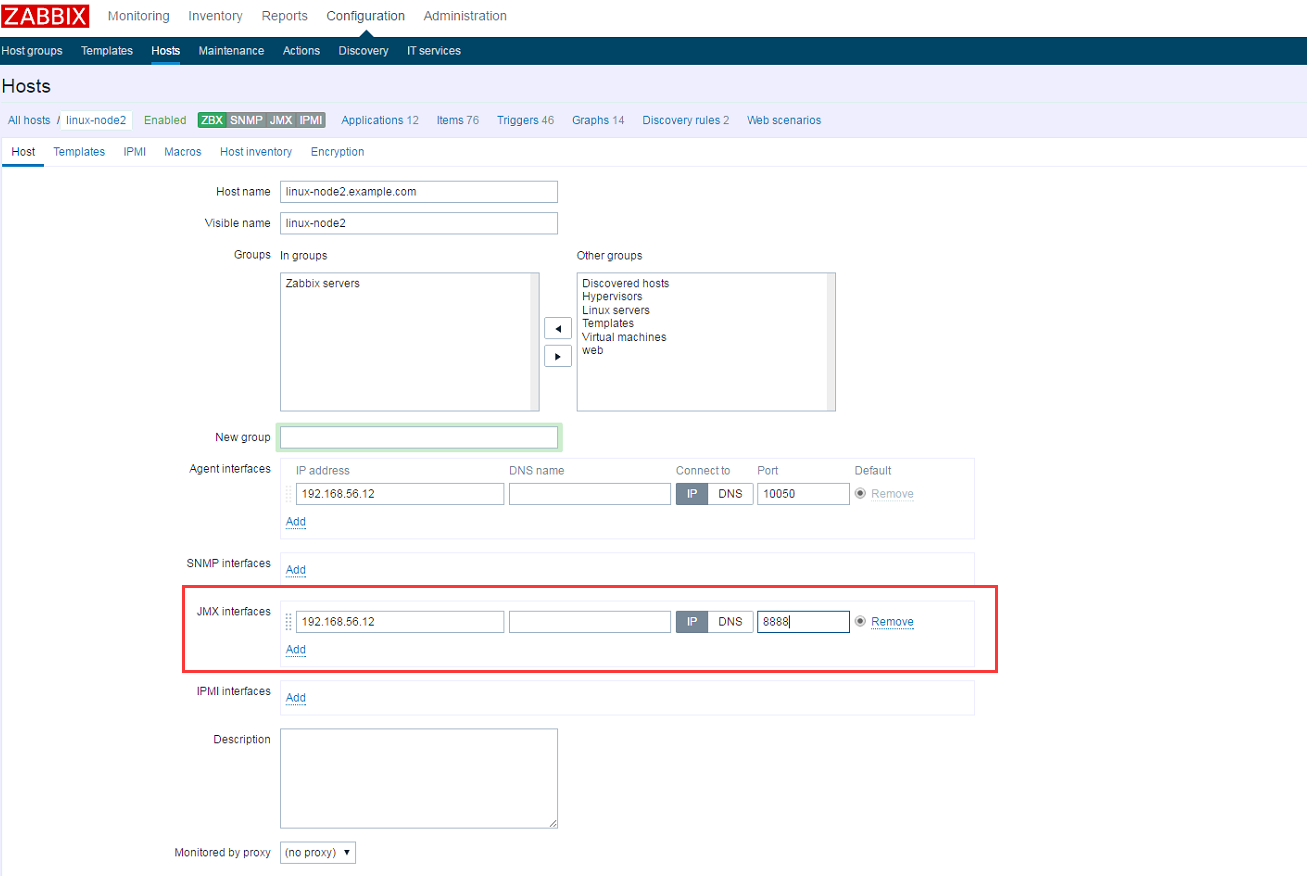
Task: Open the Administration menu
Action: point(465,16)
